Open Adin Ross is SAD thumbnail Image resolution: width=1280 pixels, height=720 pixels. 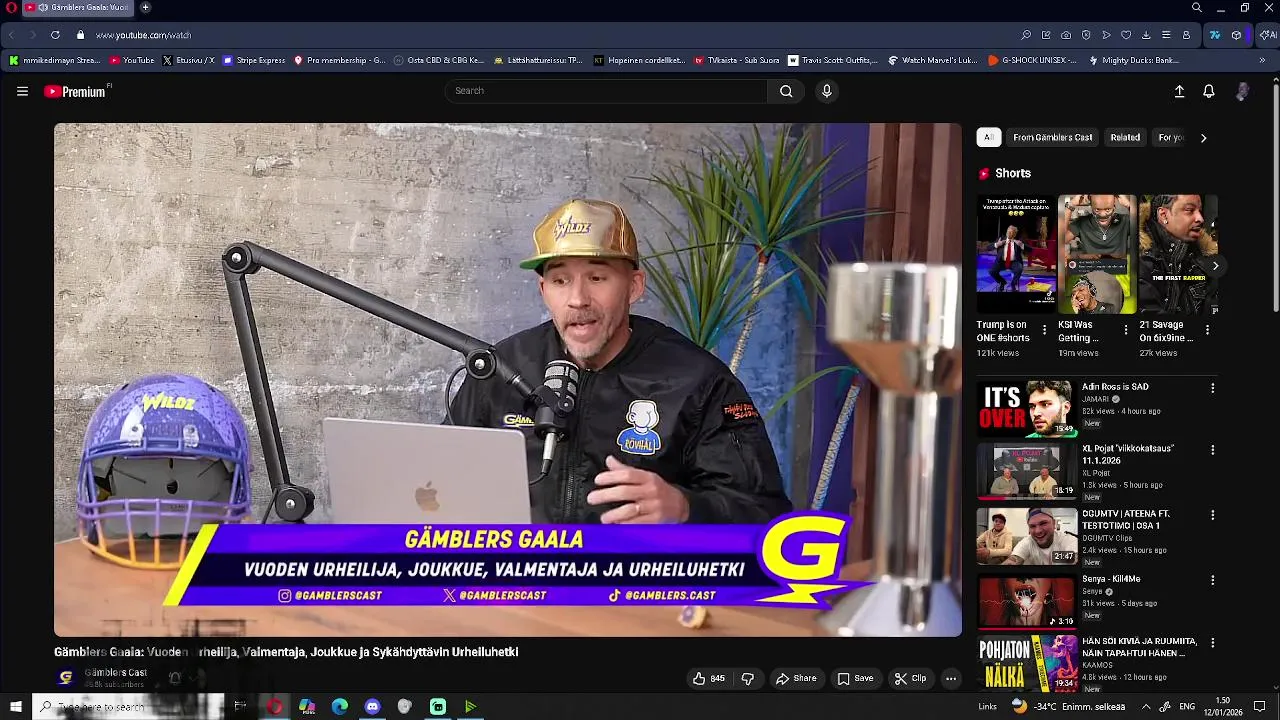click(1026, 408)
